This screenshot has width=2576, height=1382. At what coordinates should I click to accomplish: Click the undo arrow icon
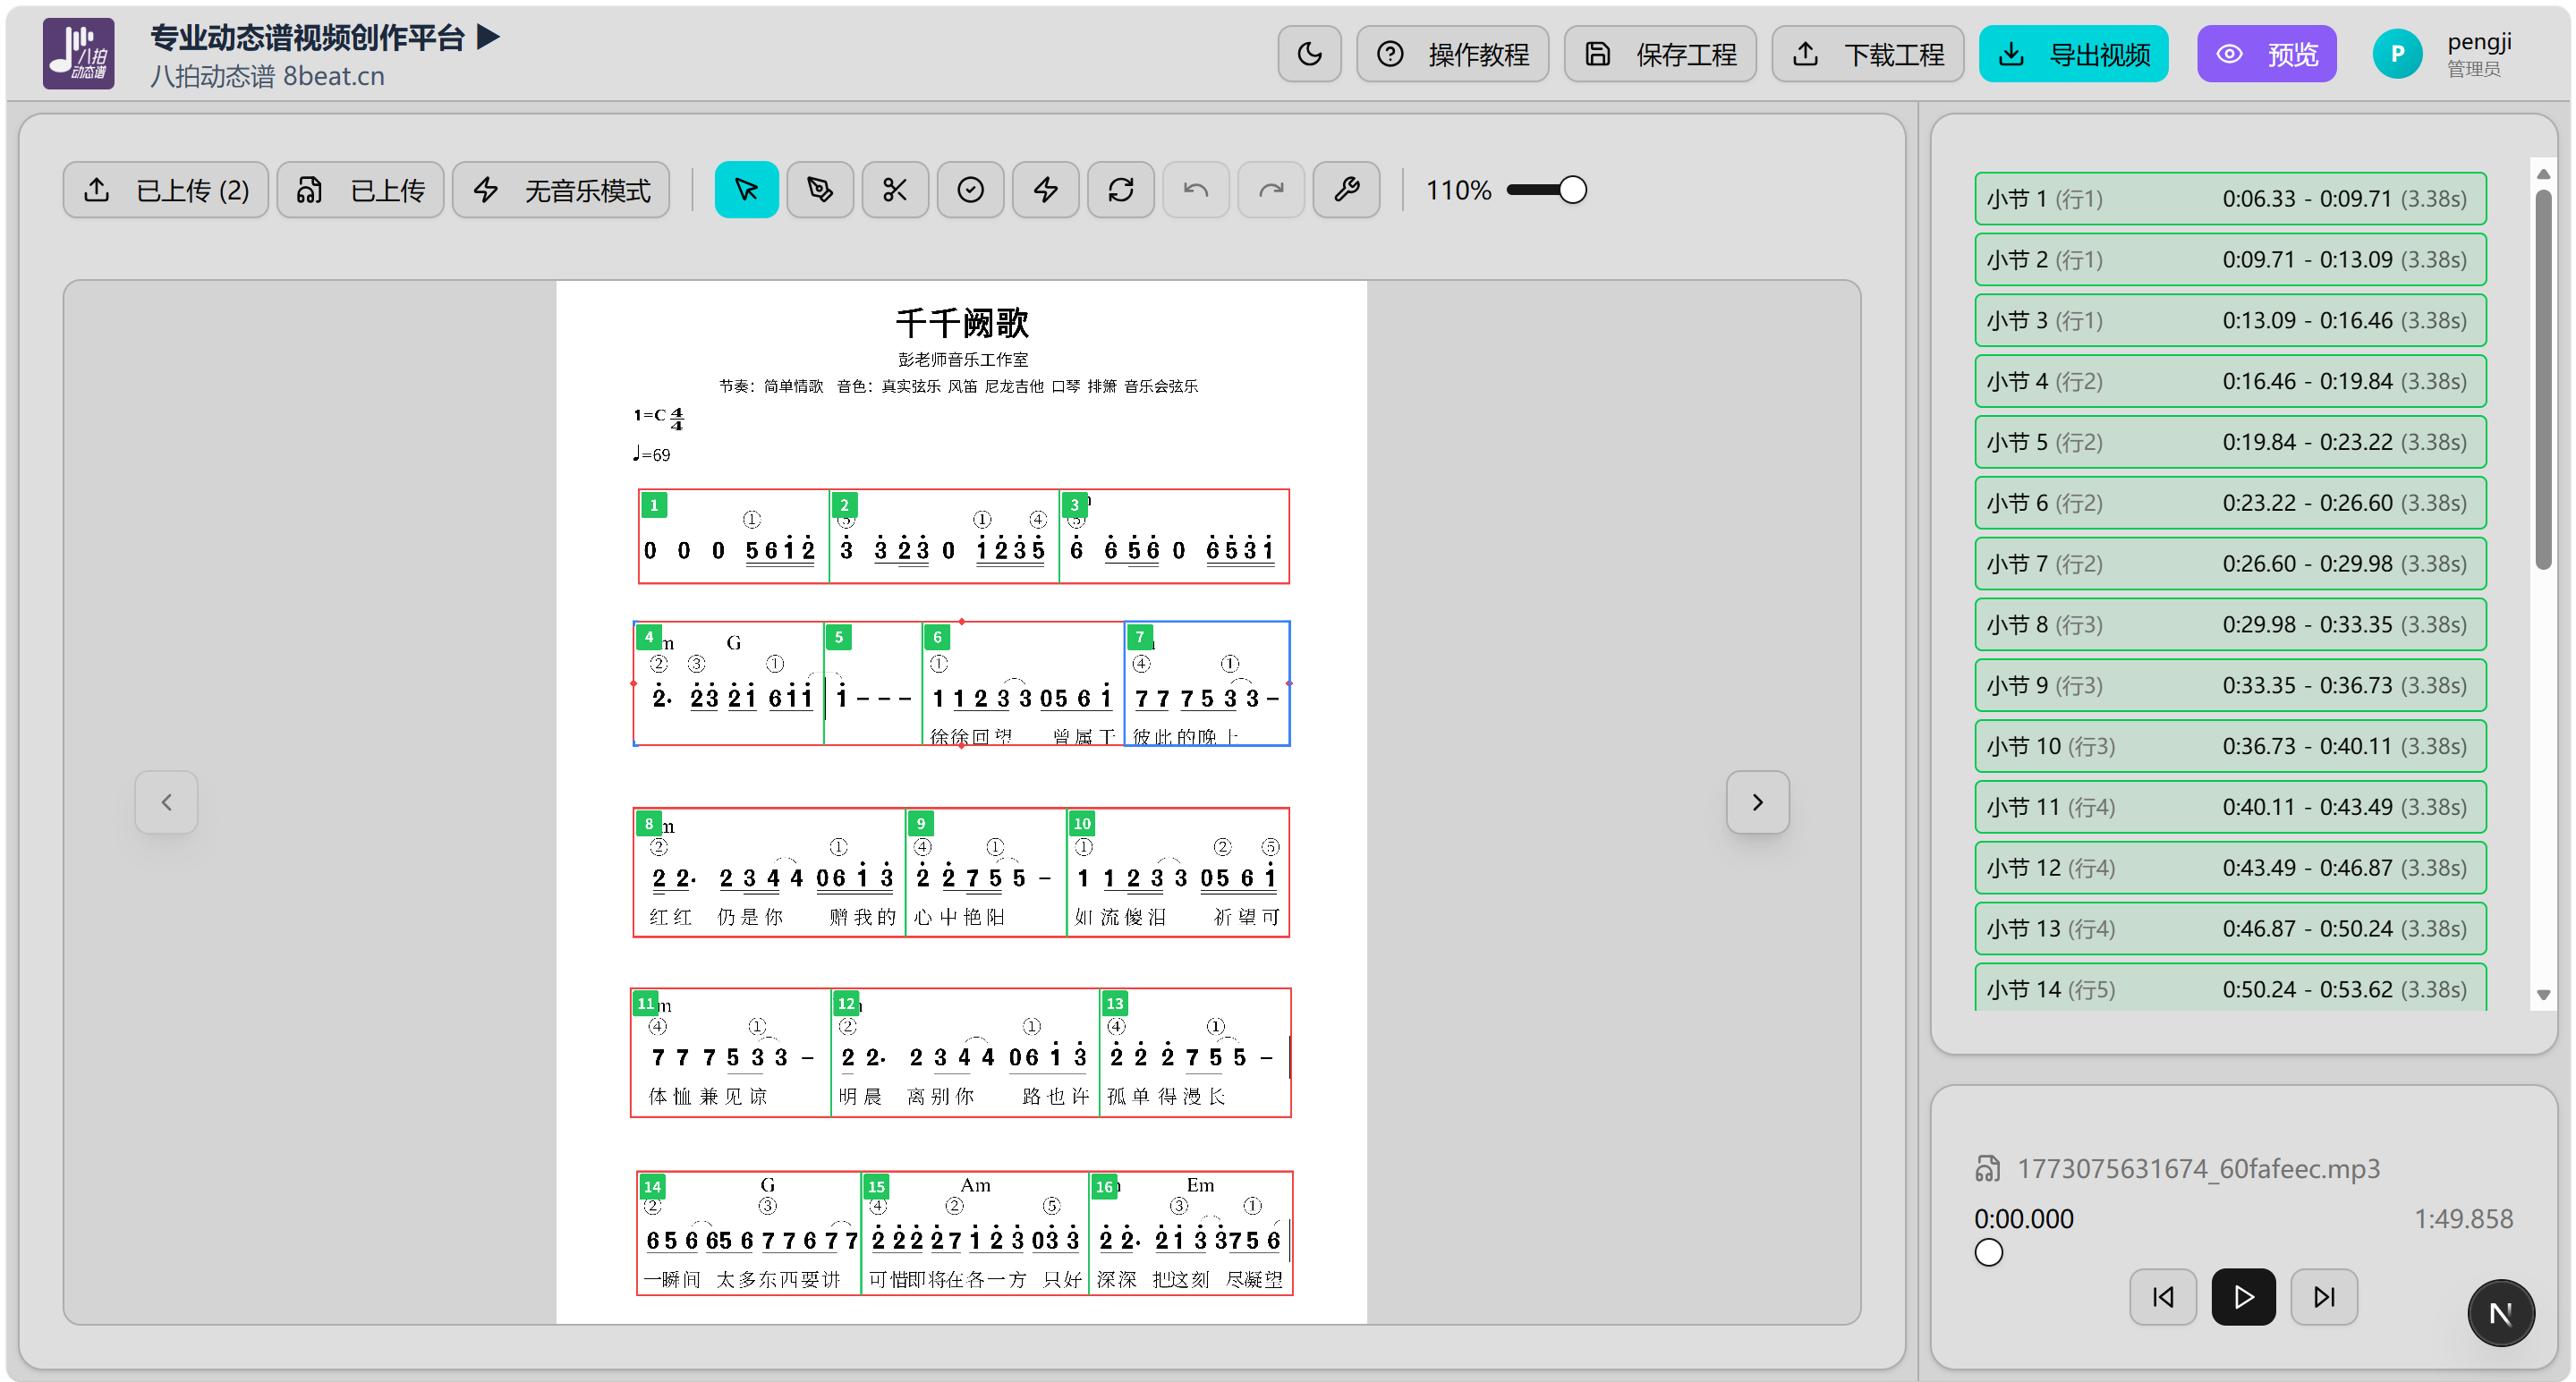pyautogui.click(x=1196, y=190)
